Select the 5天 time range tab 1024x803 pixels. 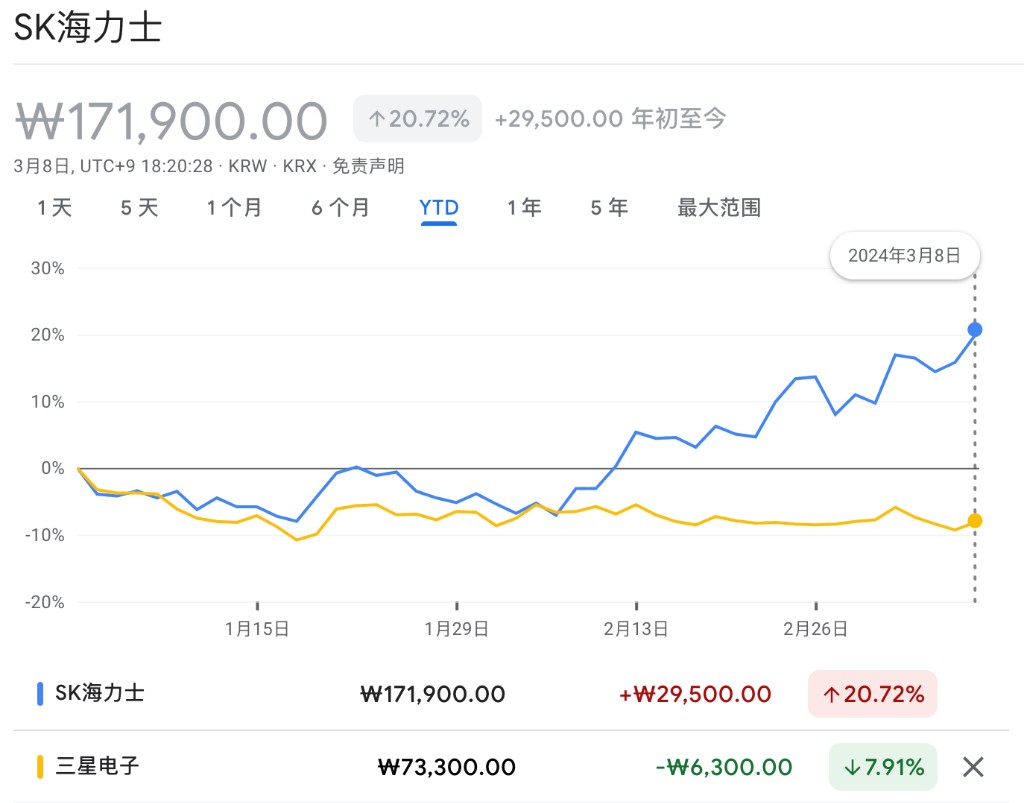click(x=139, y=208)
